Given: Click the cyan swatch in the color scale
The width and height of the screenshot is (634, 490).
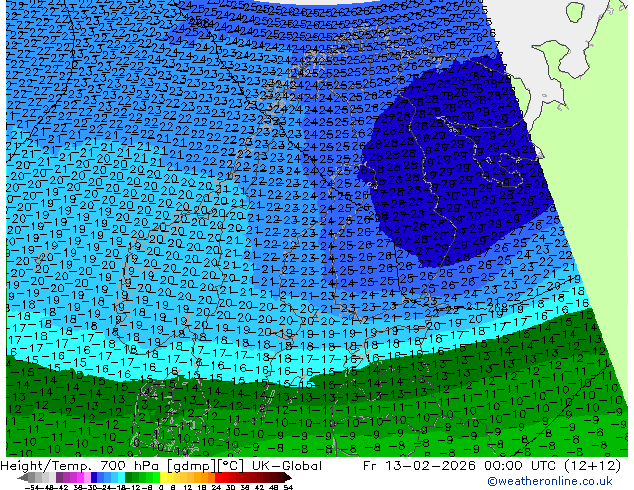Looking at the screenshot, I should (x=121, y=477).
